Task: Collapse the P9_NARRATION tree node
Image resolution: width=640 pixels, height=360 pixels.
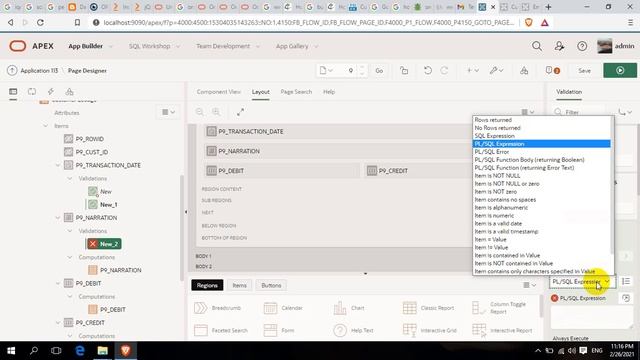Action: [x=58, y=218]
